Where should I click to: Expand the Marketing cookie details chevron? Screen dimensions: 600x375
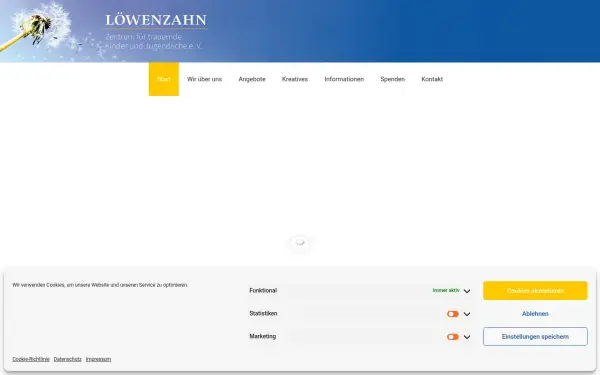click(467, 337)
